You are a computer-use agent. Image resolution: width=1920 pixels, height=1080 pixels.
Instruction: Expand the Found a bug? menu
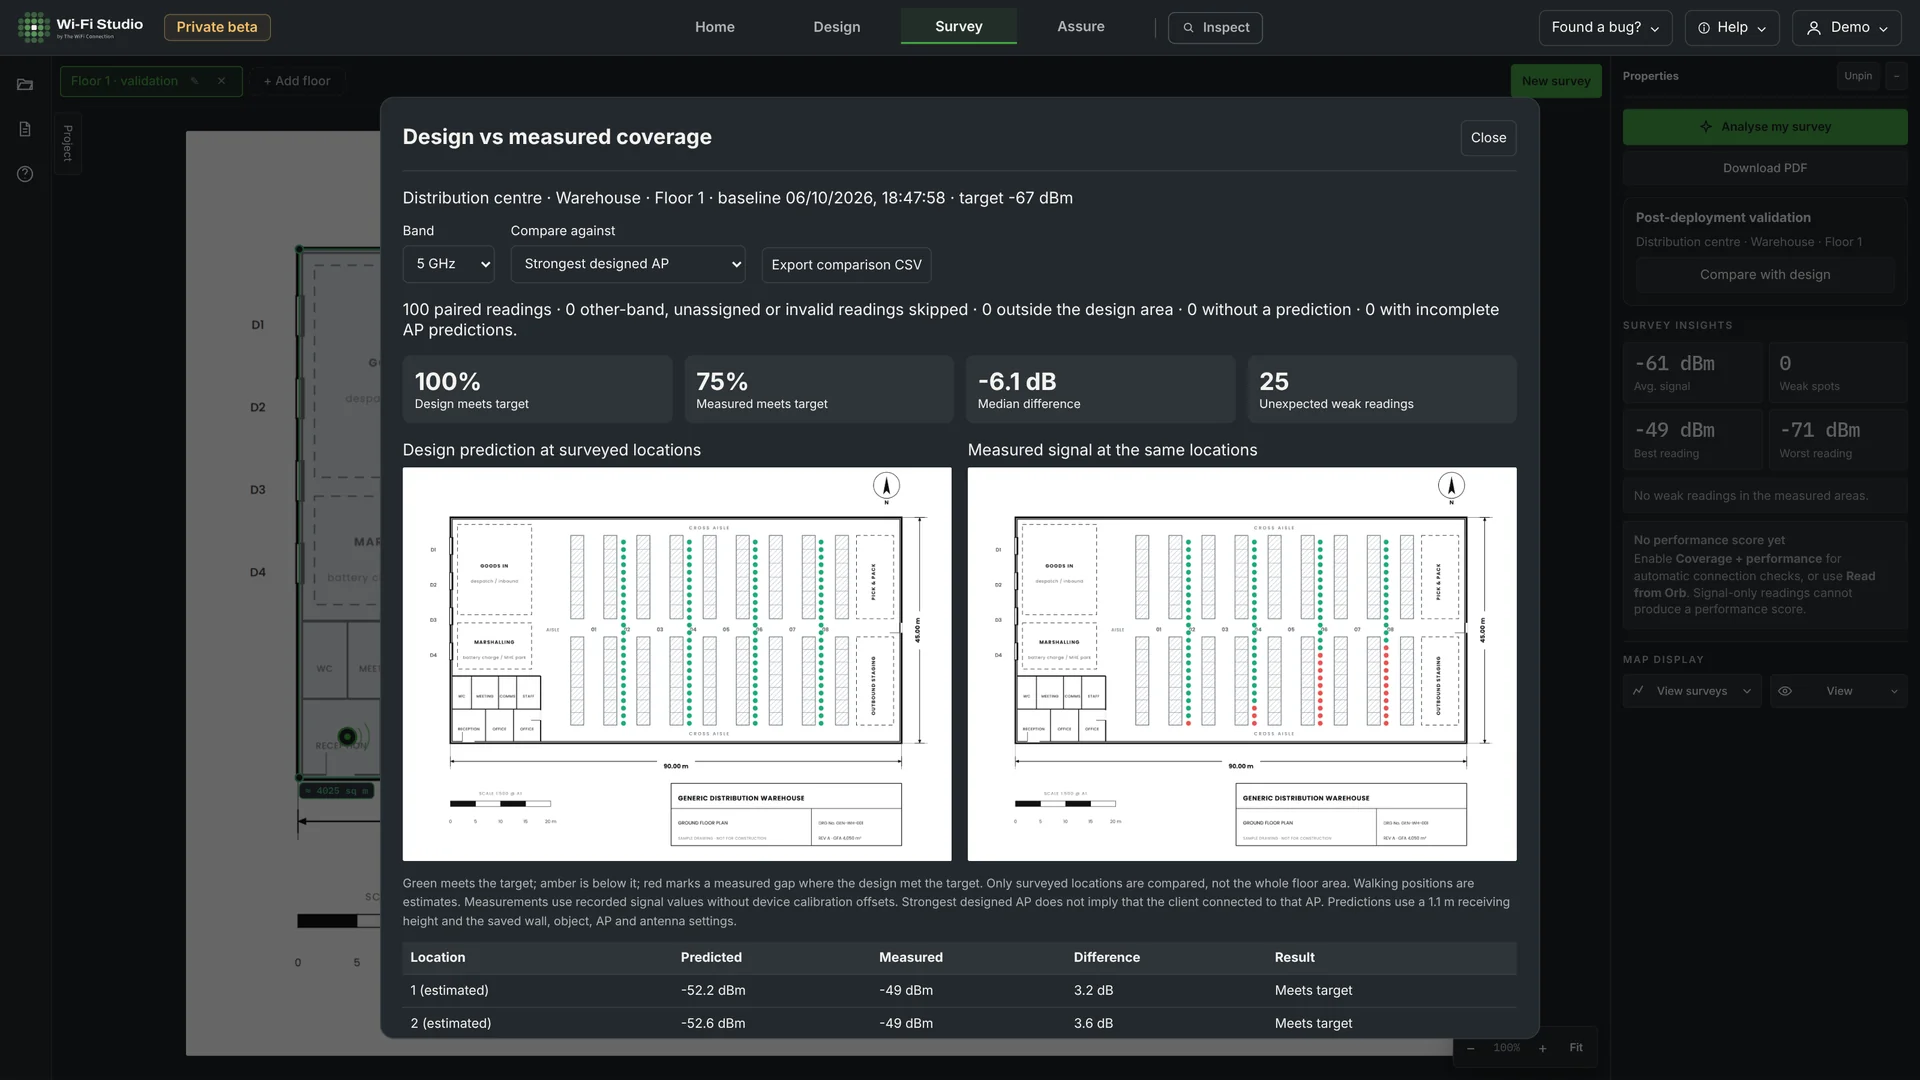point(1606,28)
